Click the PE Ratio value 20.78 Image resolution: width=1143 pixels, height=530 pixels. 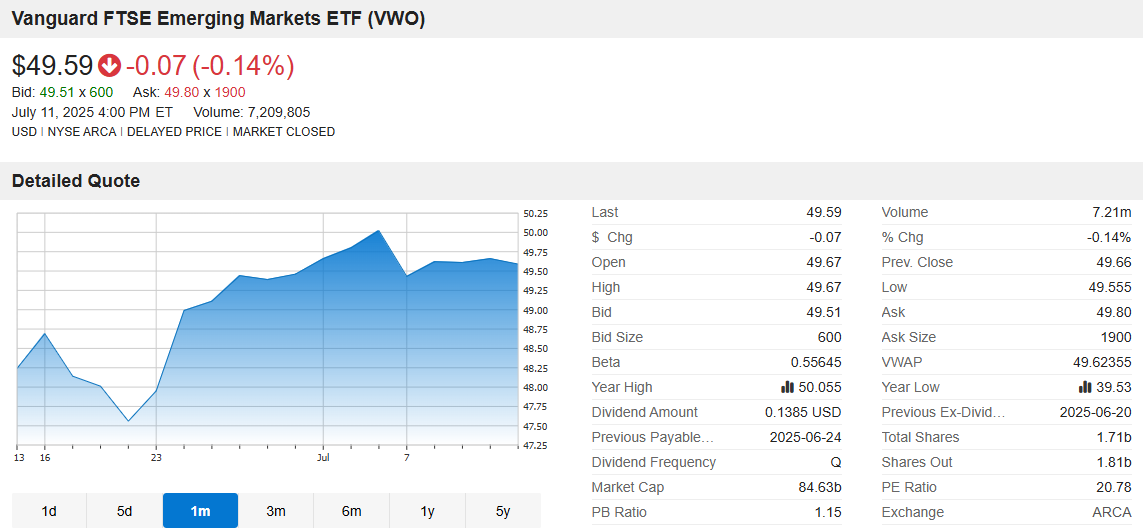point(1115,487)
